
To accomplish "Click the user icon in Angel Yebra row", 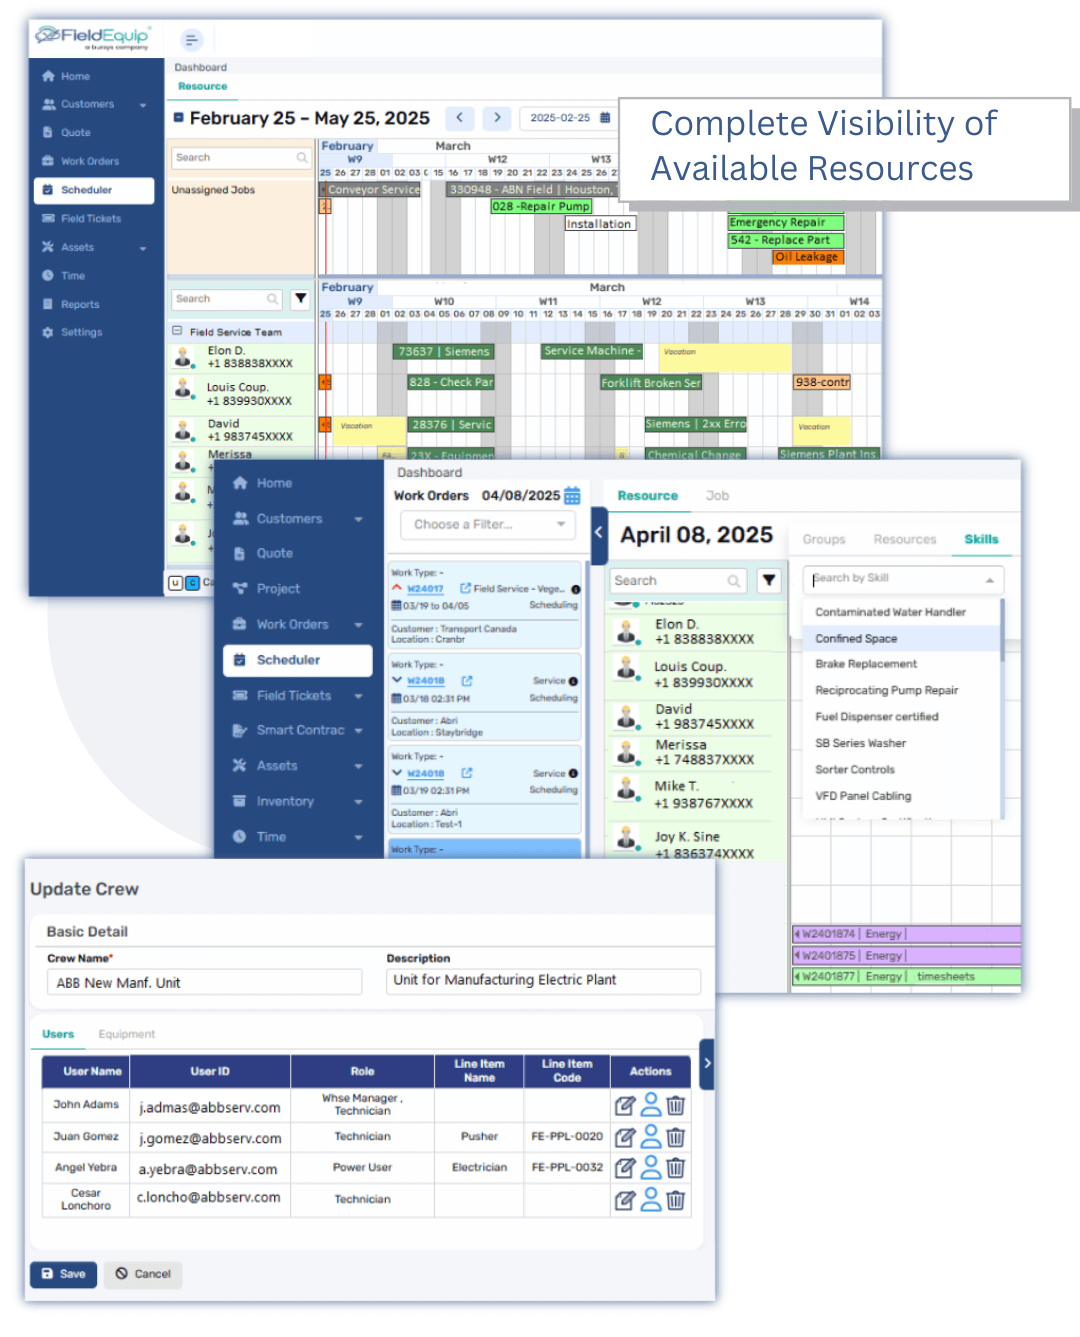I will click(651, 1167).
